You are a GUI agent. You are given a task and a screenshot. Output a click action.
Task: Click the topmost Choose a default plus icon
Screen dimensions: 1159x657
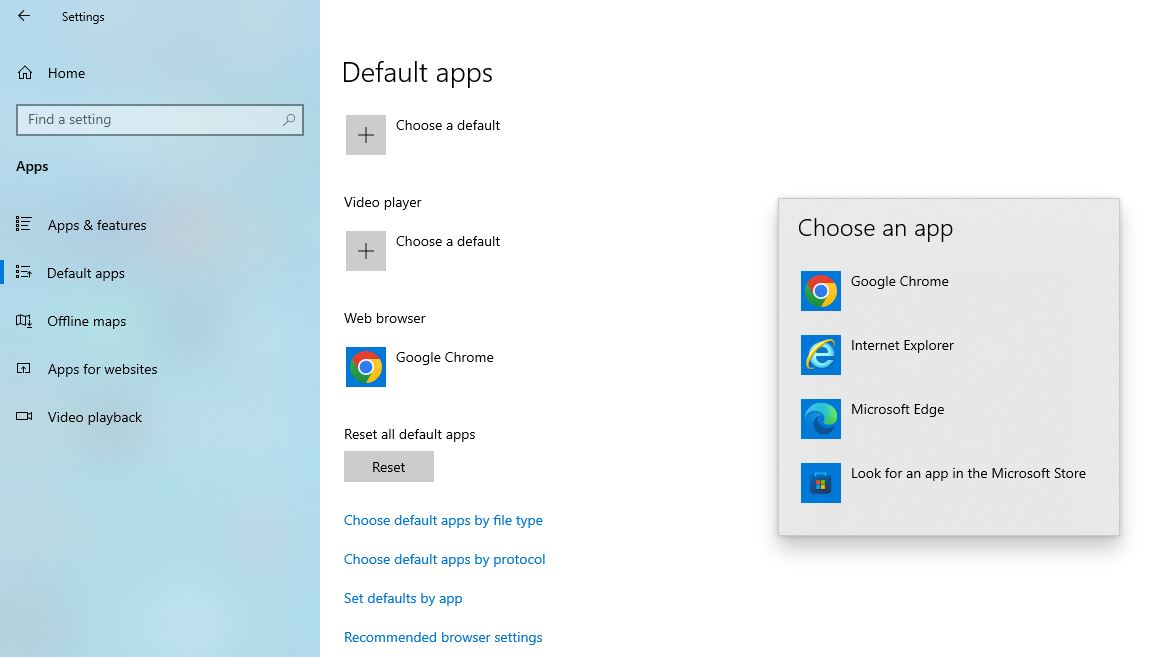pos(366,135)
